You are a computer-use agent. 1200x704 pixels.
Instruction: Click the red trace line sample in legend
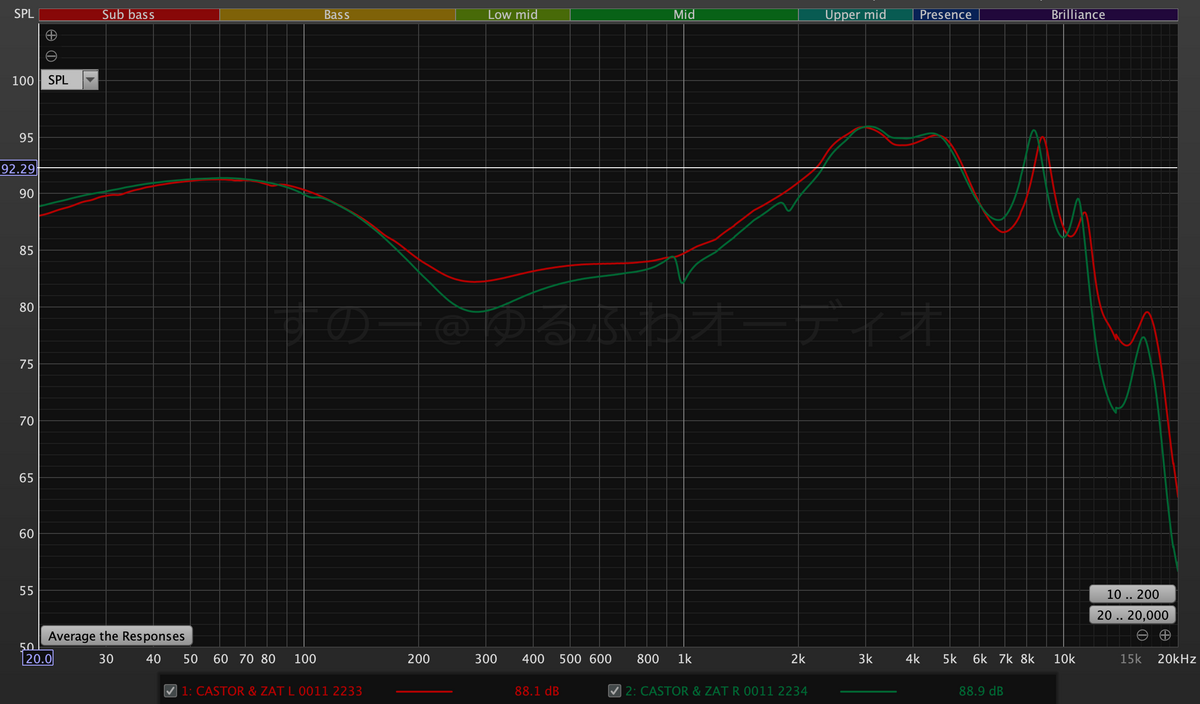(424, 691)
